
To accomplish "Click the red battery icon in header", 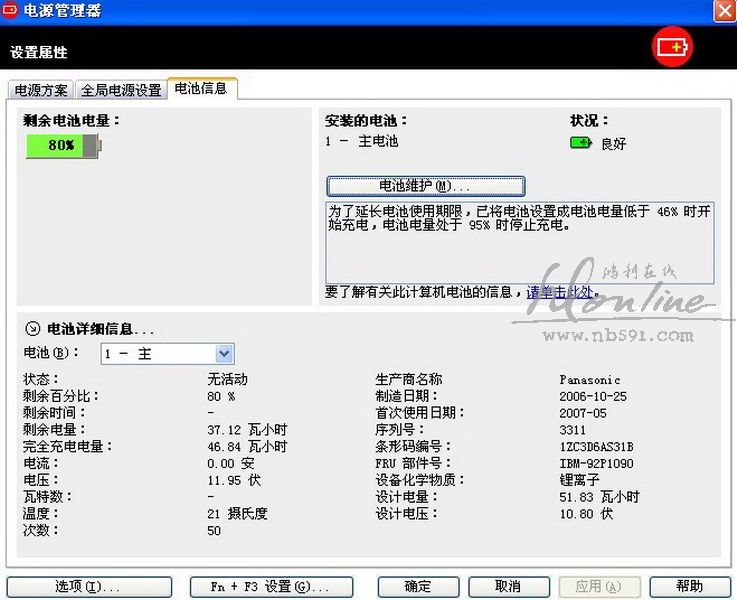I will click(x=672, y=47).
